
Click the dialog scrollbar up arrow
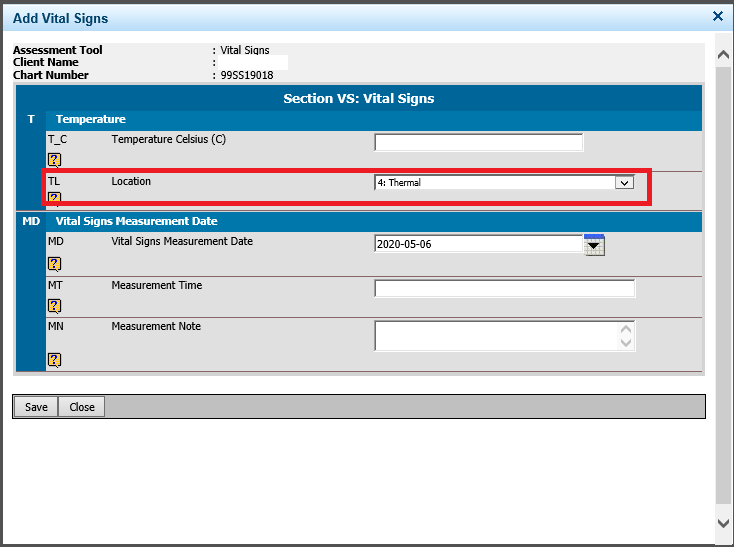coord(723,54)
